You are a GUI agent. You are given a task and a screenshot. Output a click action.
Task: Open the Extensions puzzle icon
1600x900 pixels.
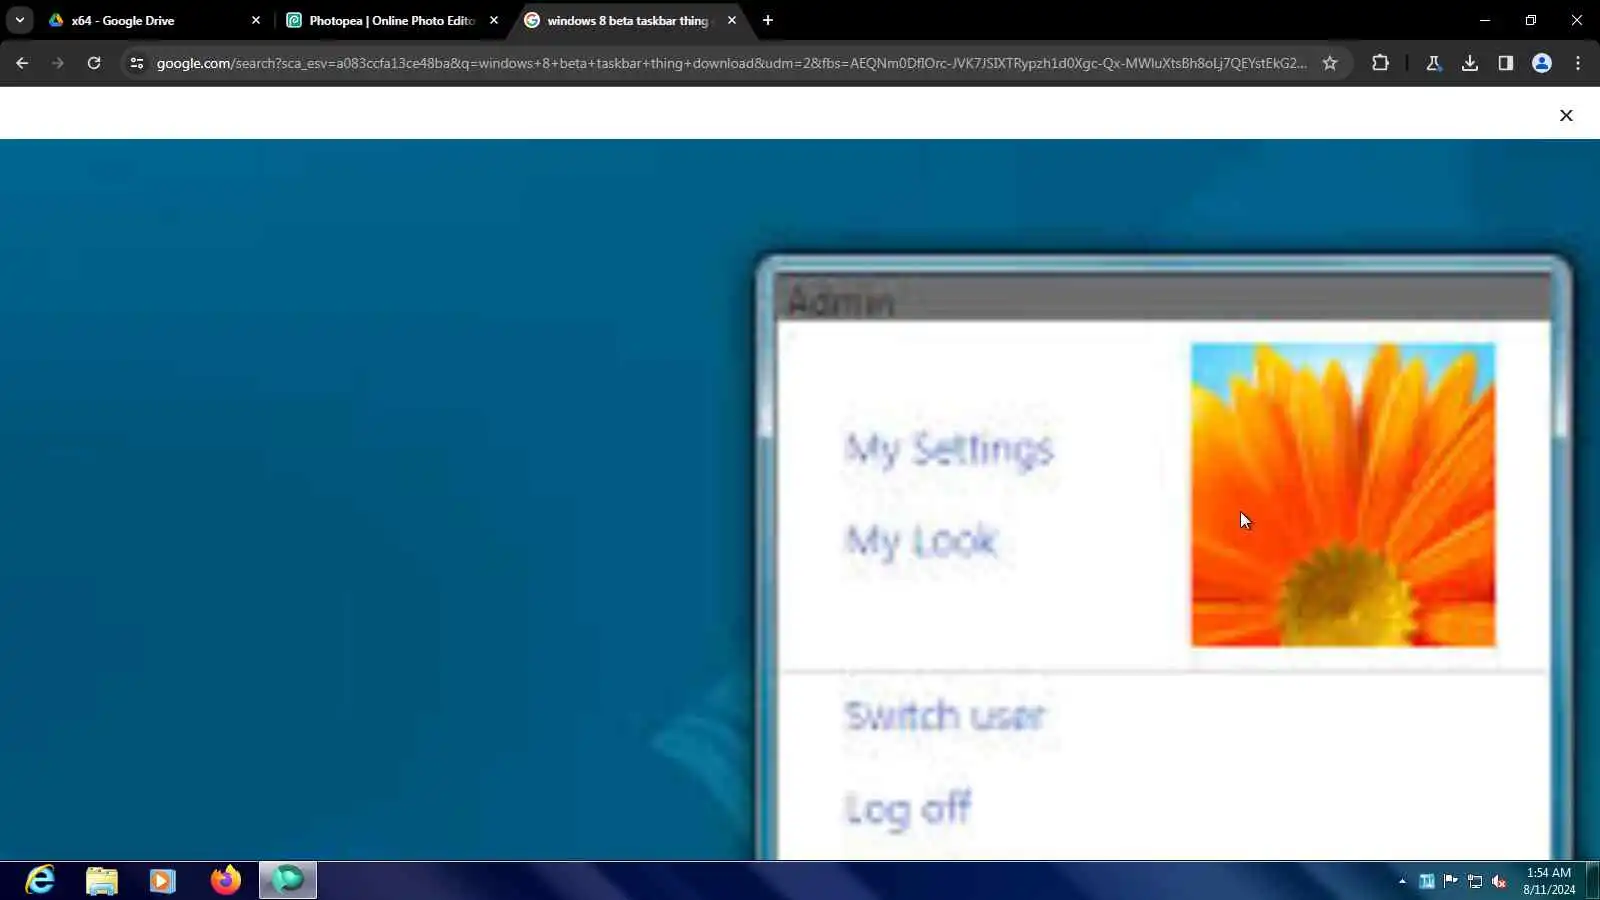pos(1380,63)
